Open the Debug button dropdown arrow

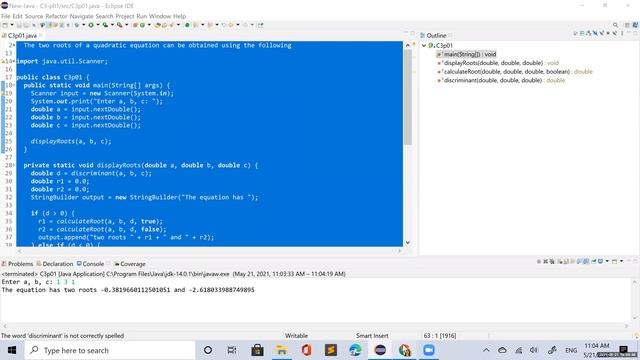pyautogui.click(x=84, y=25)
